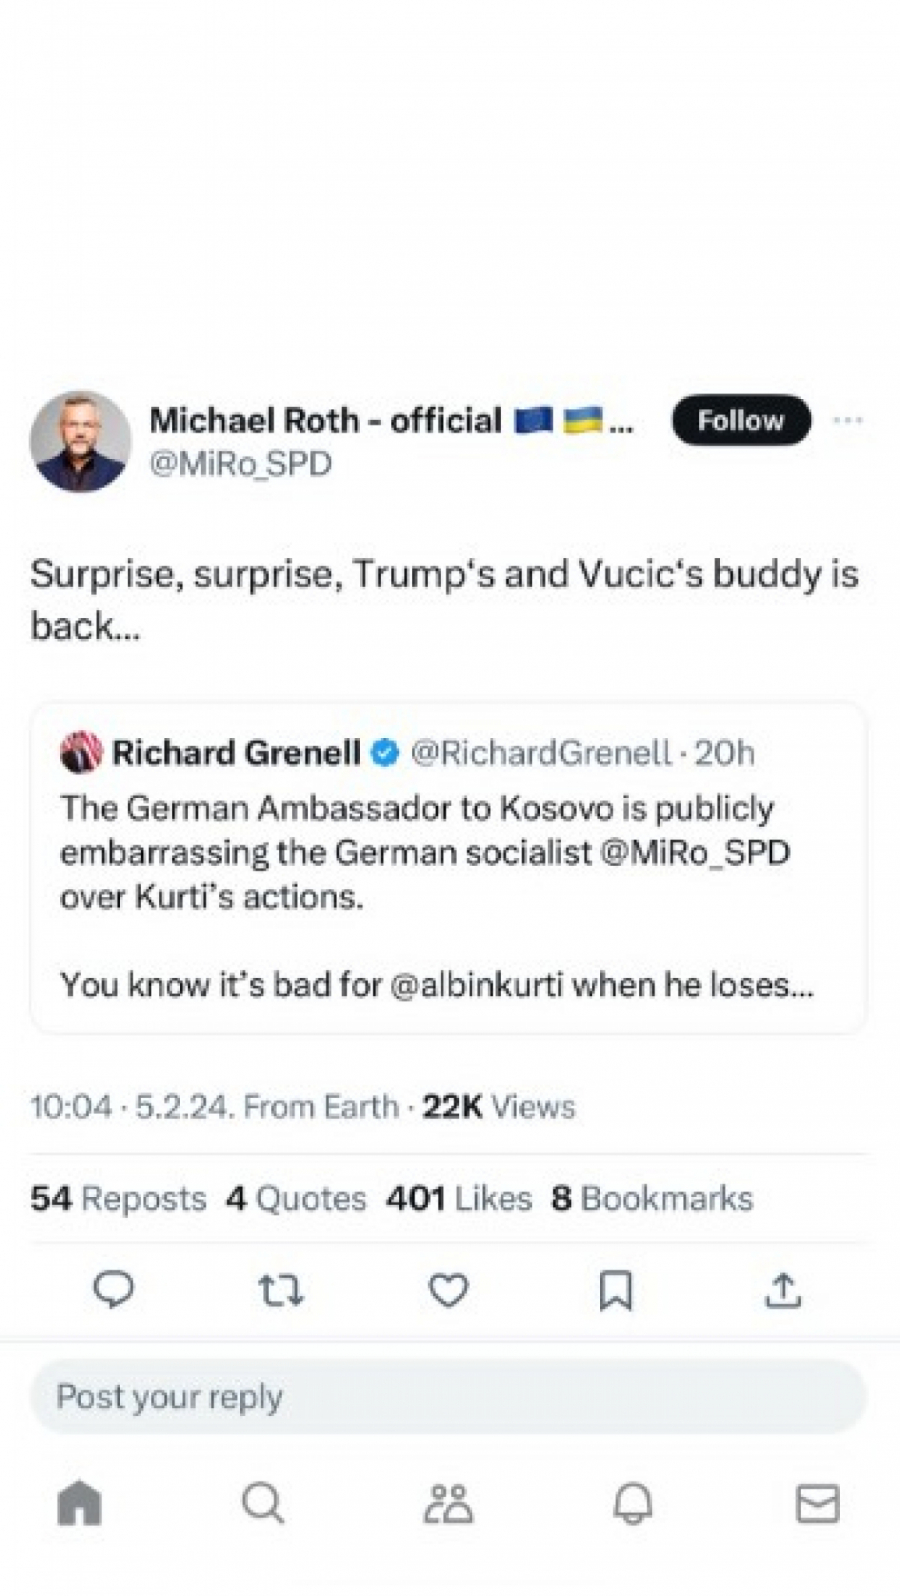Go to Home tab

pyautogui.click(x=80, y=1502)
